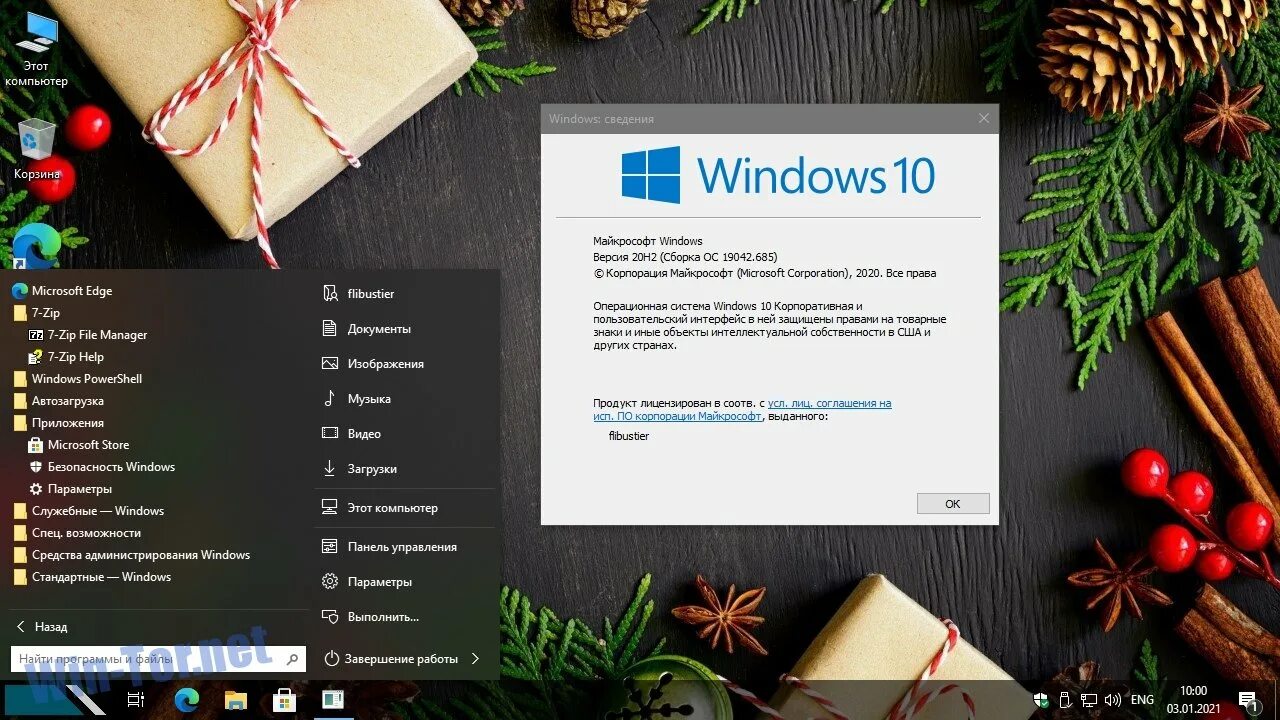Image resolution: width=1280 pixels, height=720 pixels.
Task: Select the Edge shortcut on desktop
Action: pos(36,246)
